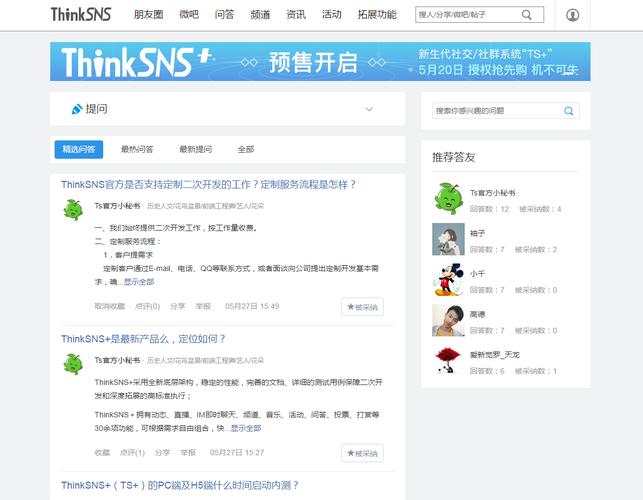
Task: Click 显示全部 in the first answer
Action: pos(139,282)
